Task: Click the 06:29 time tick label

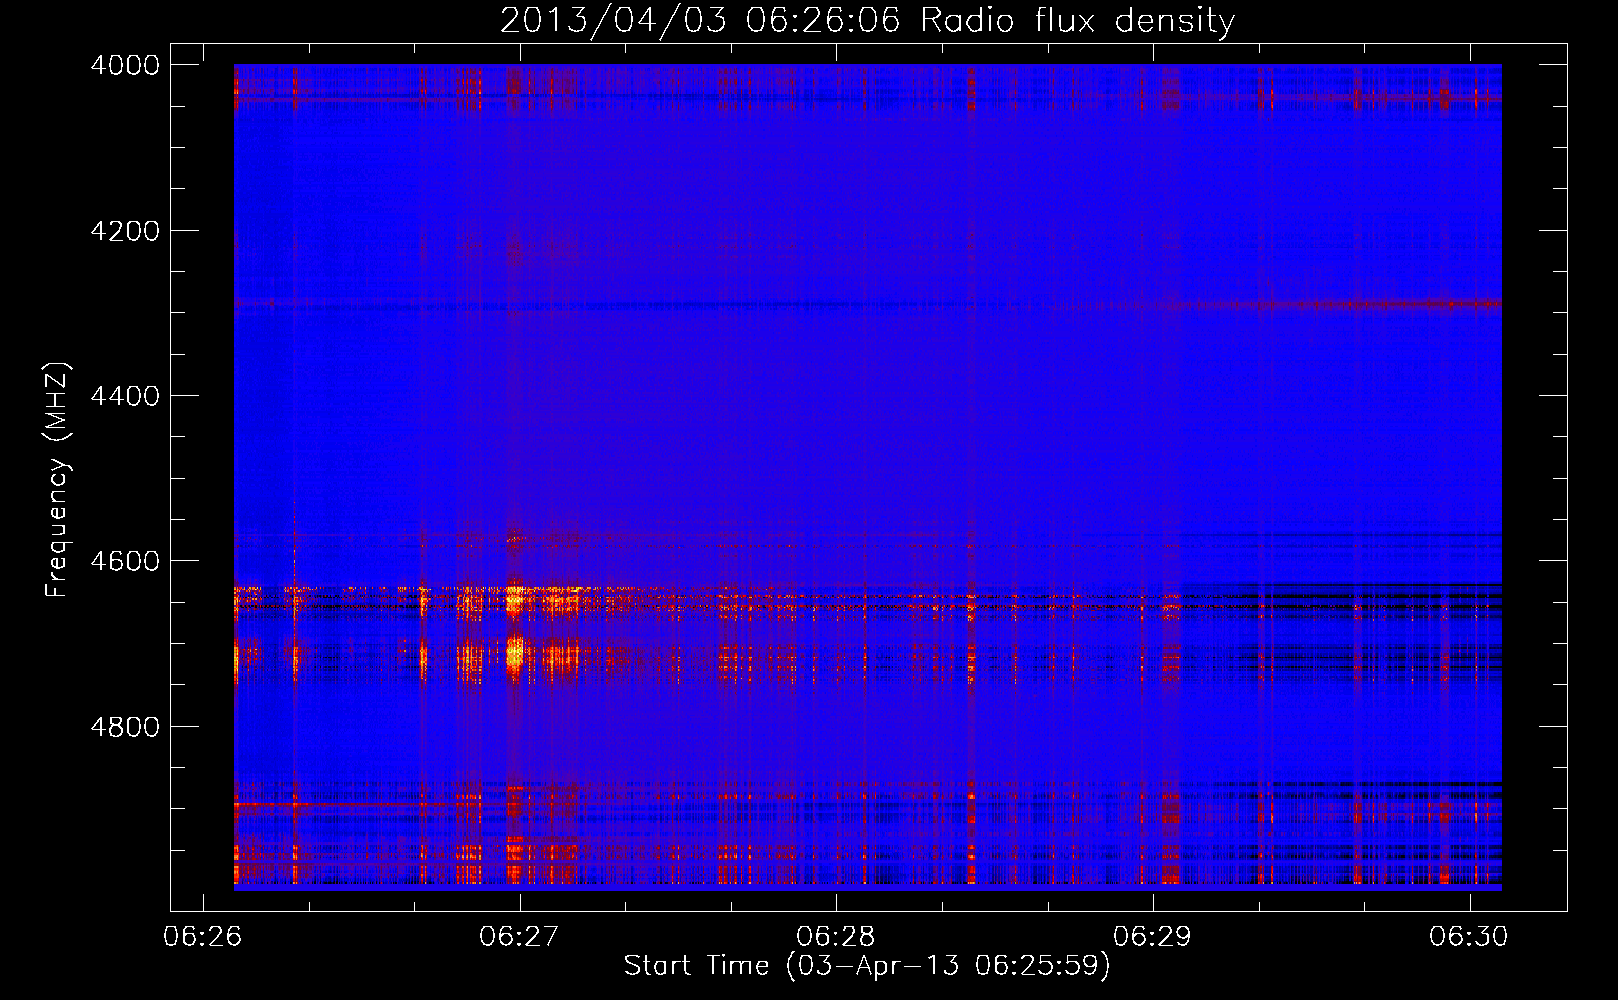Action: 1153,937
